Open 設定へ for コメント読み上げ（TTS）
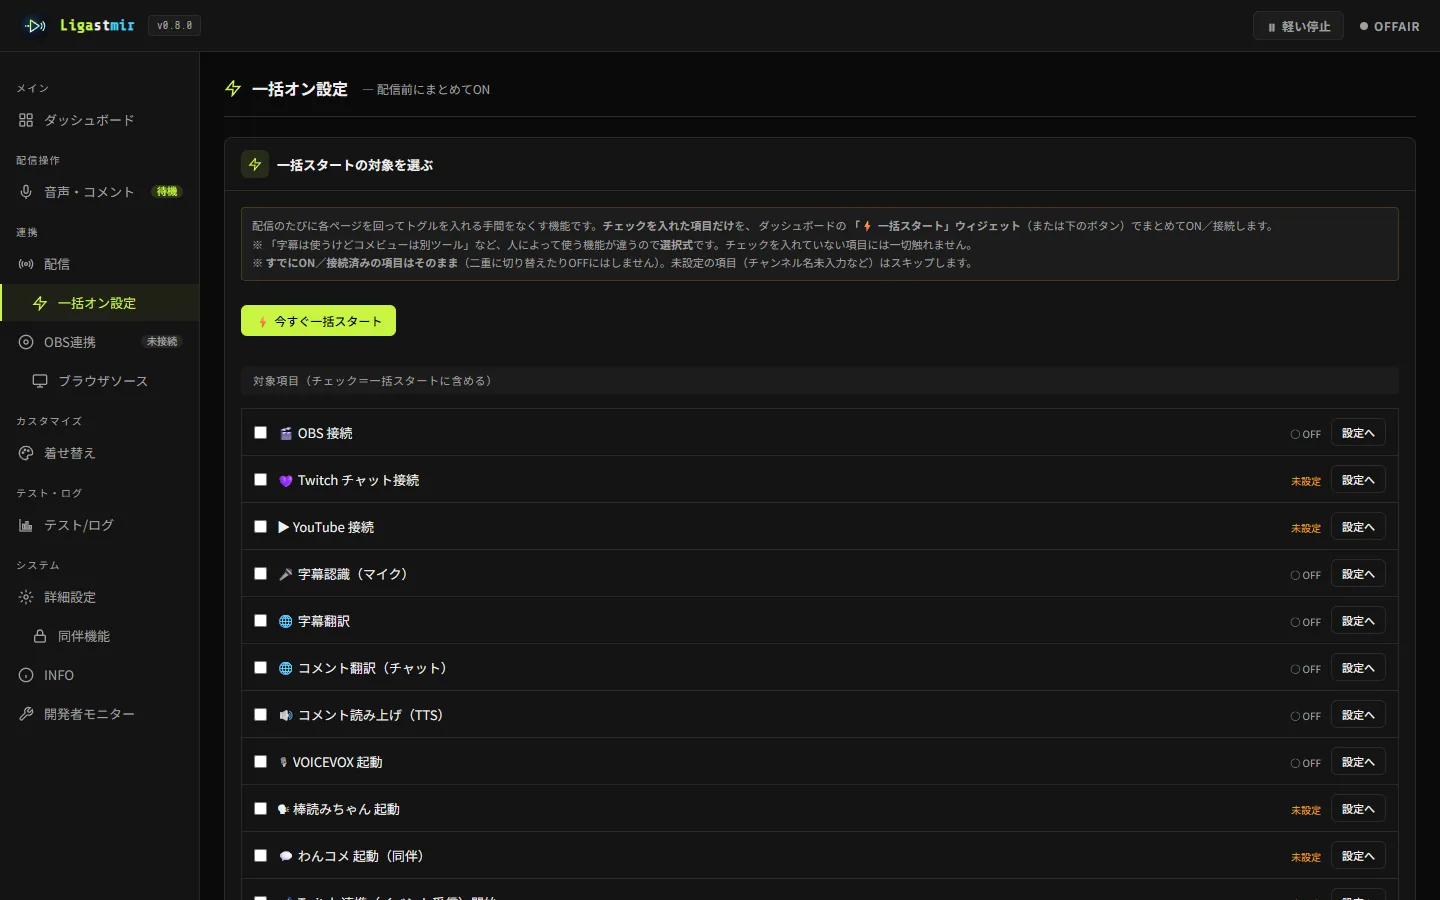 coord(1358,715)
